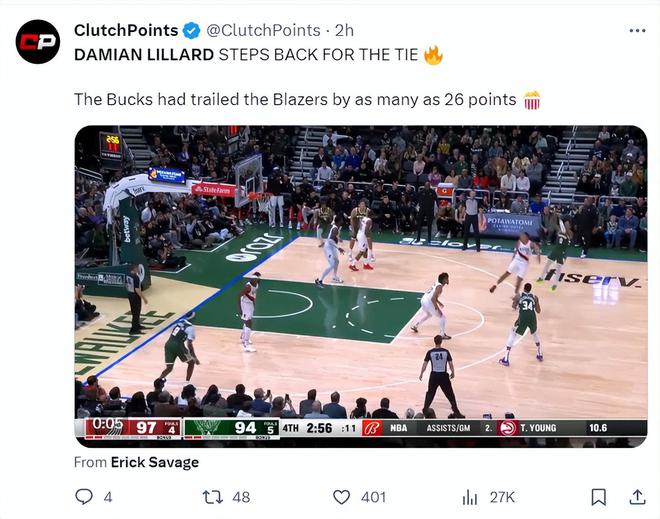Click the 48 reposts count
Image resolution: width=660 pixels, height=519 pixels.
(241, 497)
